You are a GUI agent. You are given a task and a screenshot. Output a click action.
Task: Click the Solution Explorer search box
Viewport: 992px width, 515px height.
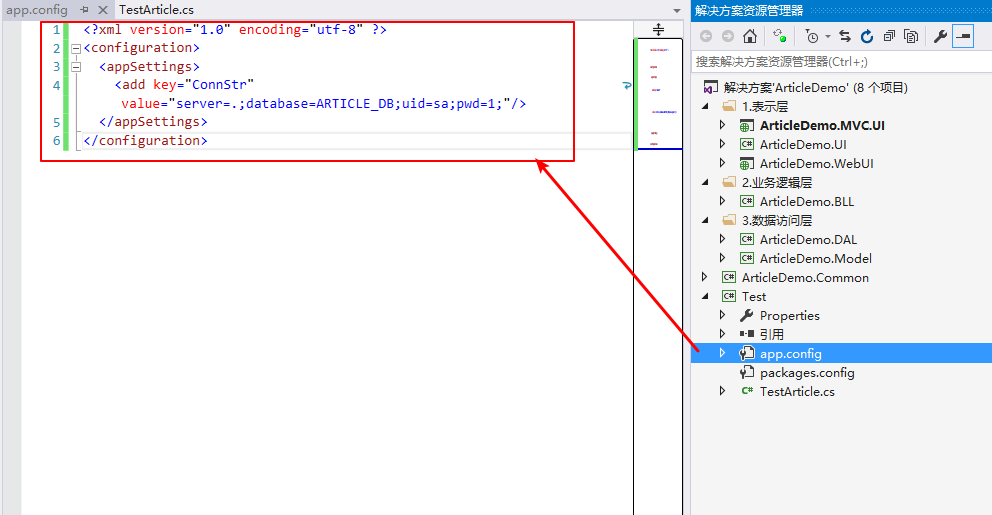click(x=840, y=61)
